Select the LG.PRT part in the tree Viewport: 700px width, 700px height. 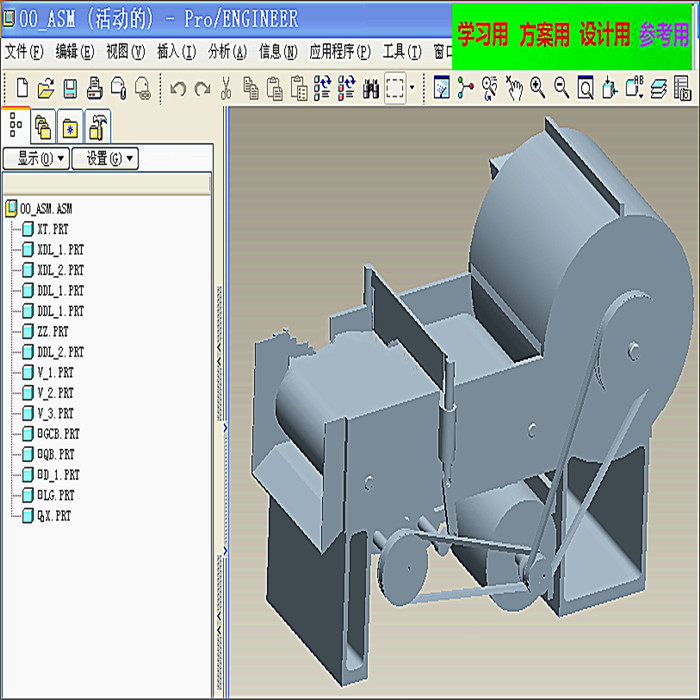(x=48, y=496)
